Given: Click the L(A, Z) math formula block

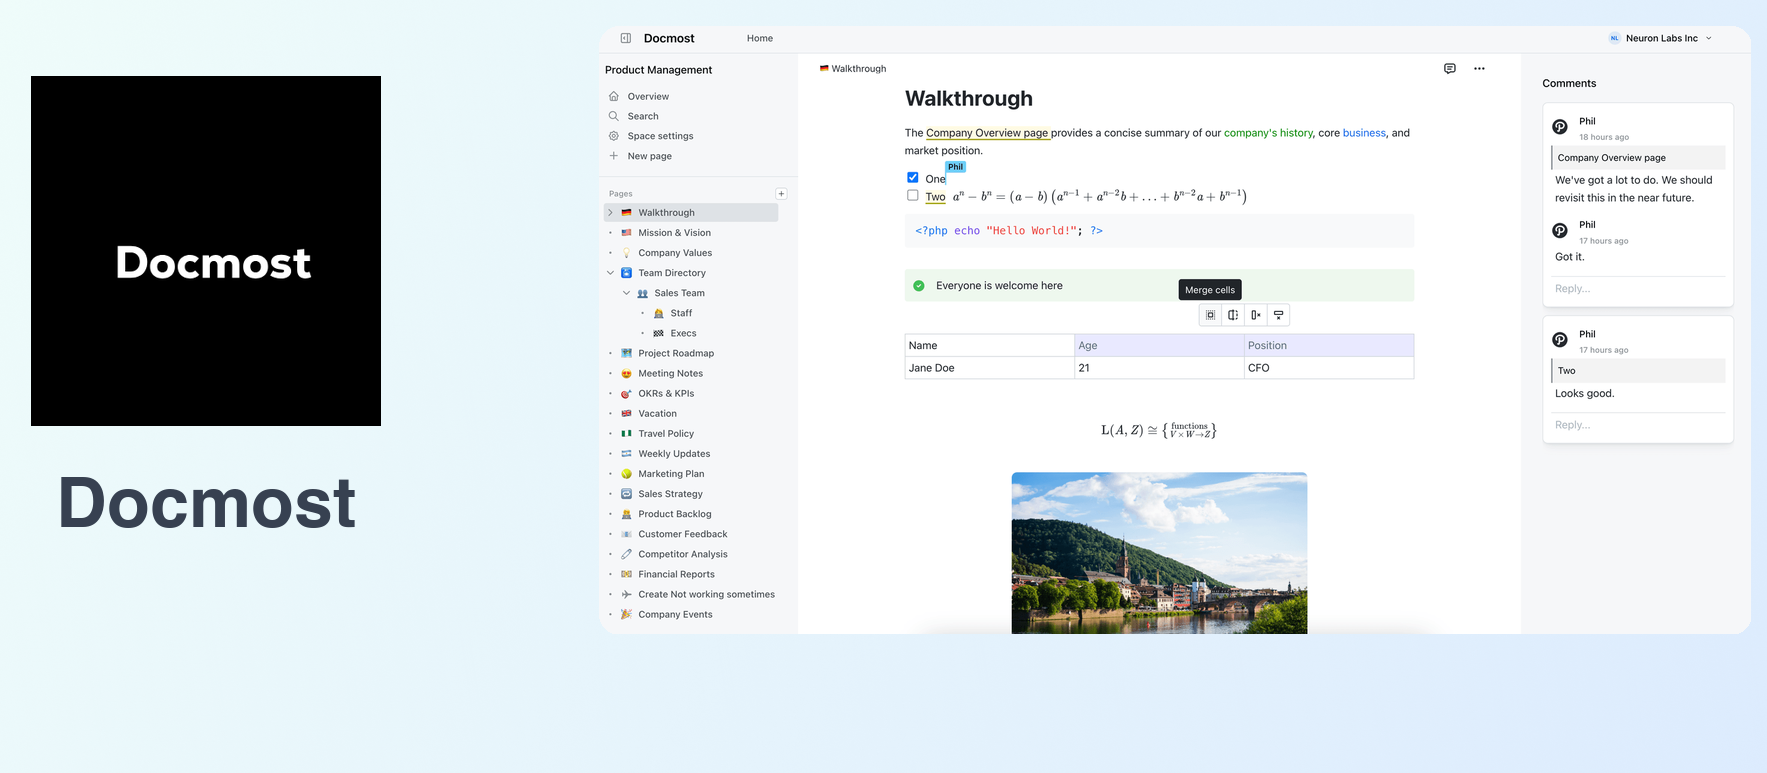Looking at the screenshot, I should (x=1159, y=431).
